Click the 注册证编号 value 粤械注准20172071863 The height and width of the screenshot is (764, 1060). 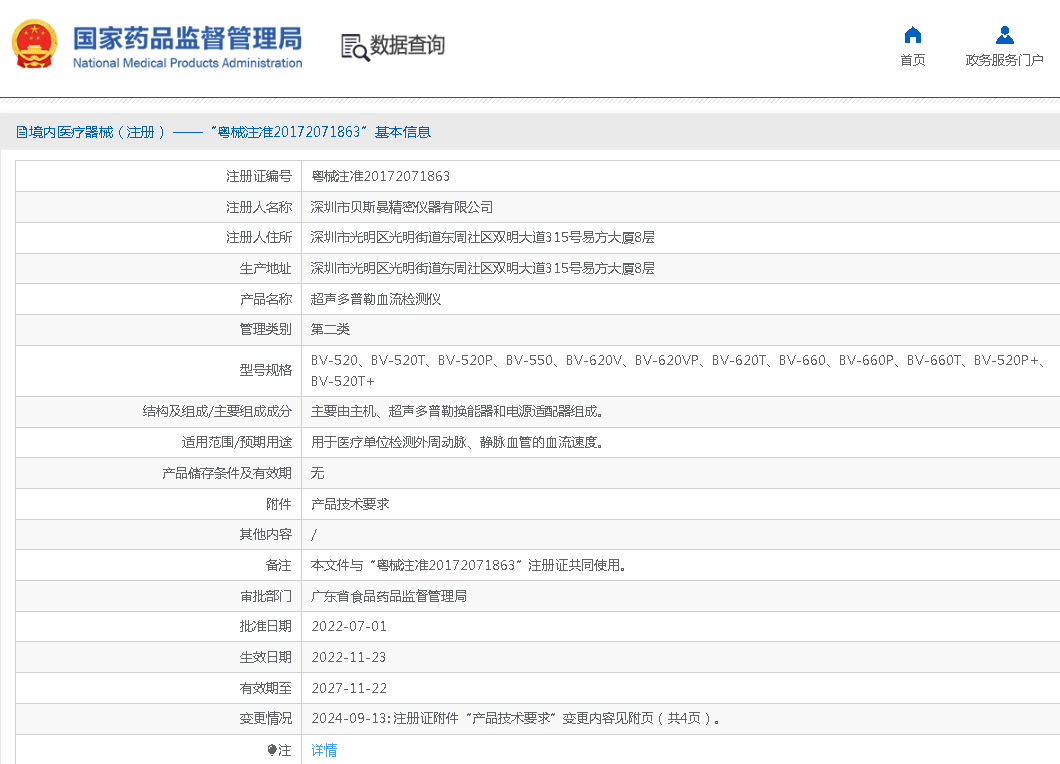coord(380,176)
